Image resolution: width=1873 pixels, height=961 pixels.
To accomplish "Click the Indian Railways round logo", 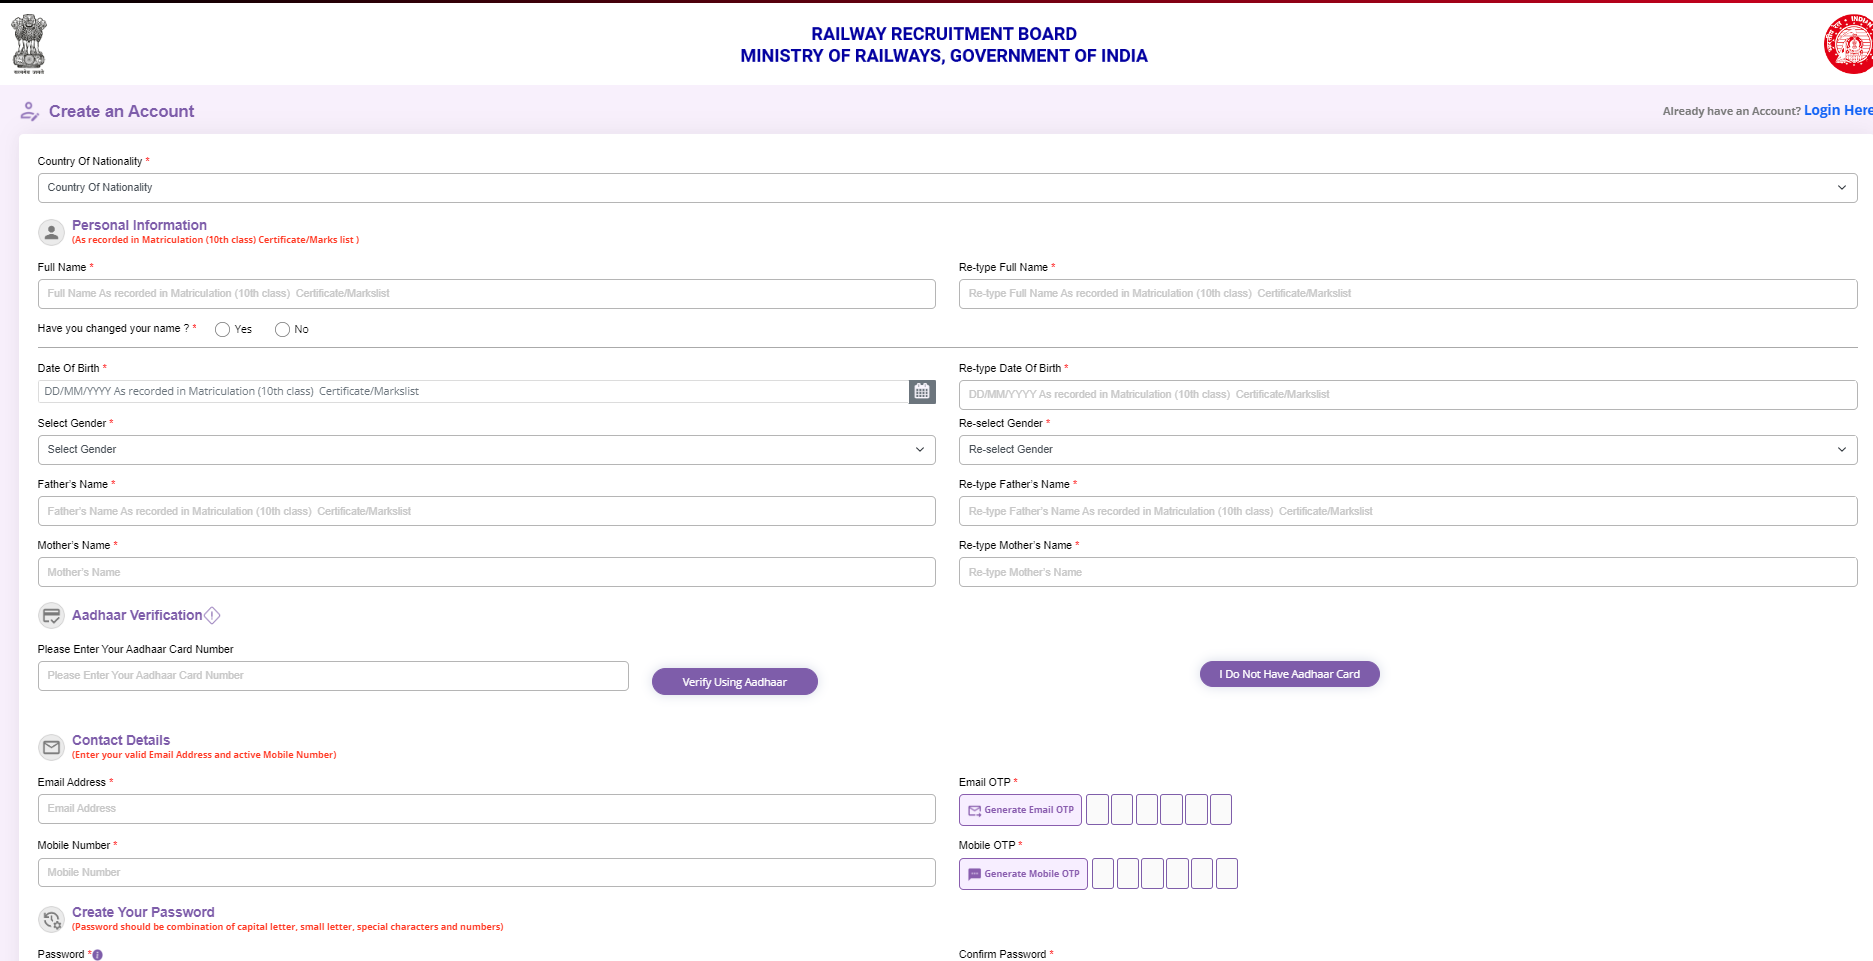I will 1849,44.
